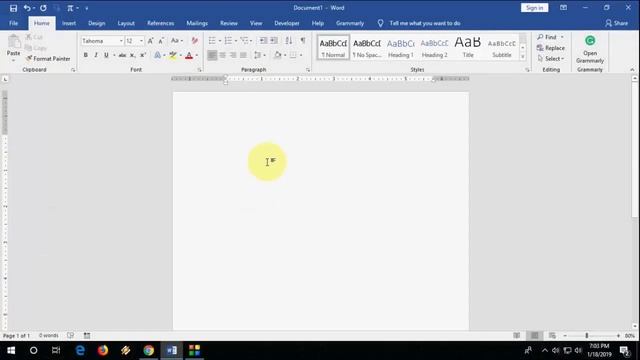Open Firefox from the taskbar
The width and height of the screenshot is (640, 360).
point(103,350)
